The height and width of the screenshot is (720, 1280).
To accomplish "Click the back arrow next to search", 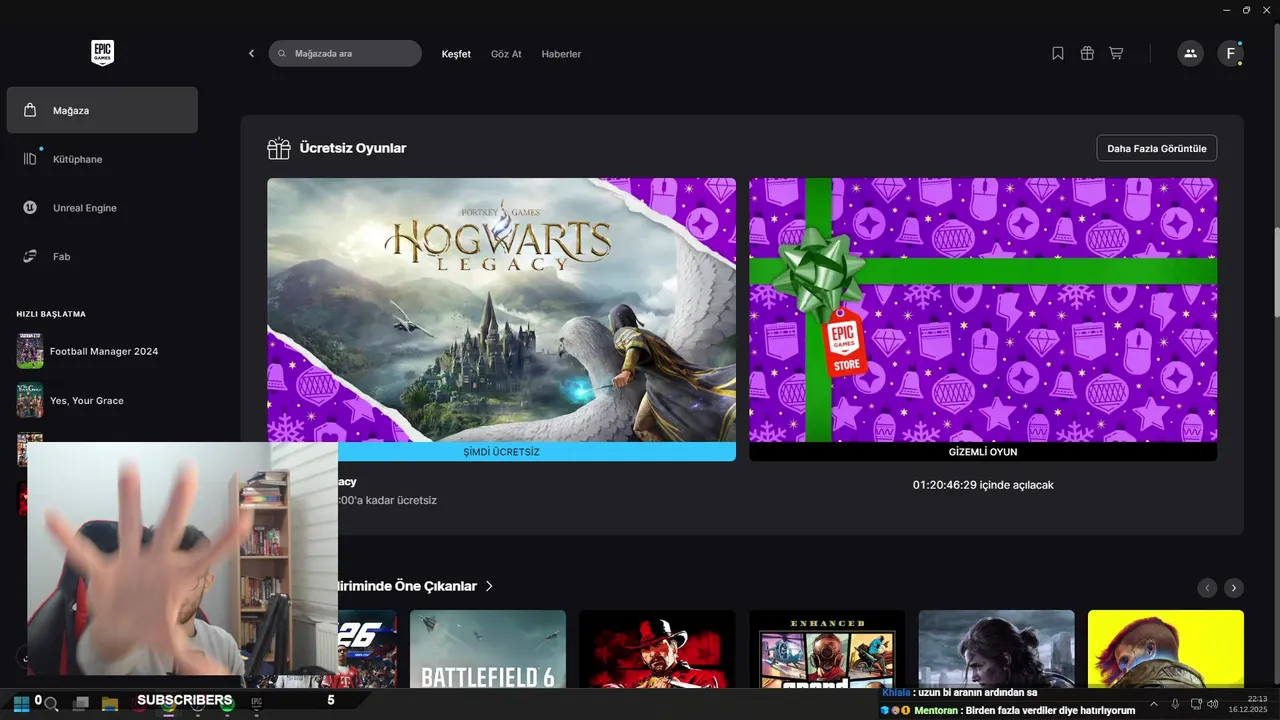I will coord(251,54).
